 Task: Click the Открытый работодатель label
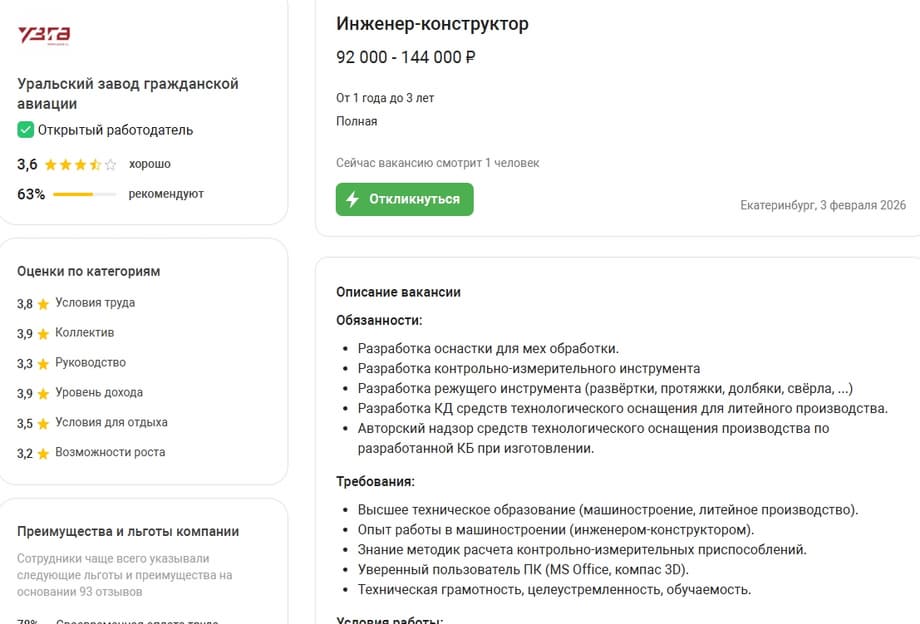click(x=115, y=130)
